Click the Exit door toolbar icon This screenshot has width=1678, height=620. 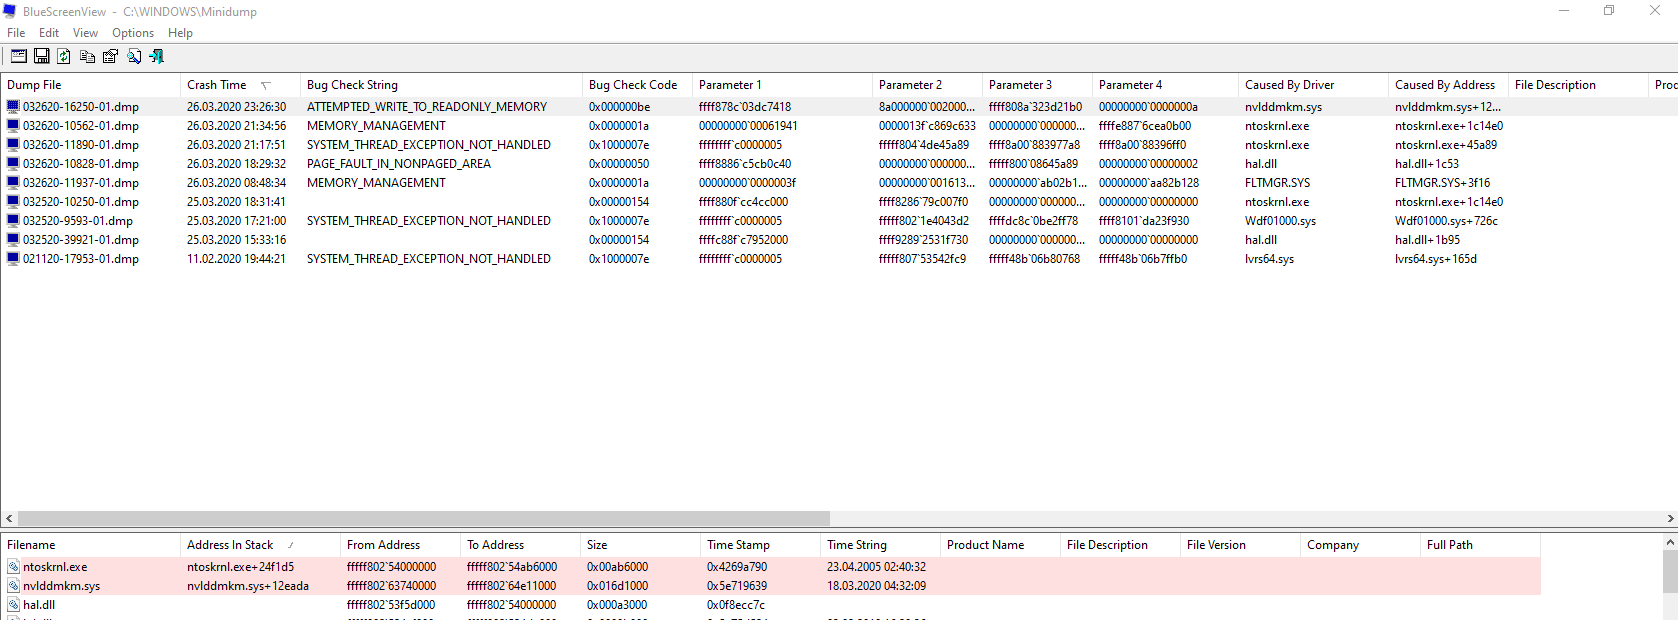point(157,57)
